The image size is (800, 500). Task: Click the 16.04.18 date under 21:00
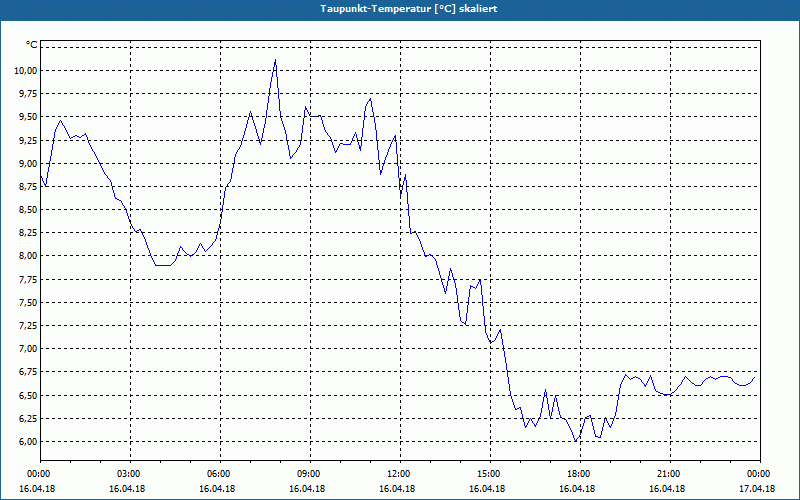point(667,489)
